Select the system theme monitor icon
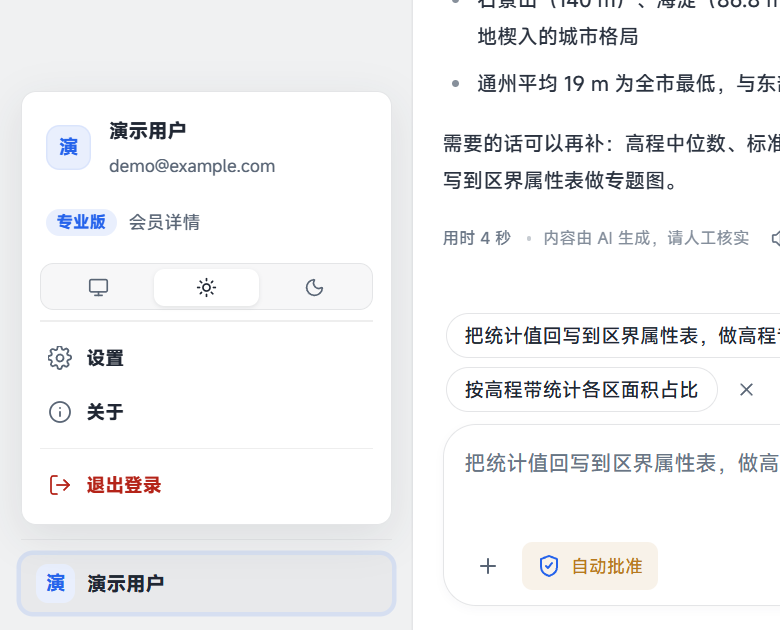Image resolution: width=780 pixels, height=630 pixels. [x=98, y=287]
